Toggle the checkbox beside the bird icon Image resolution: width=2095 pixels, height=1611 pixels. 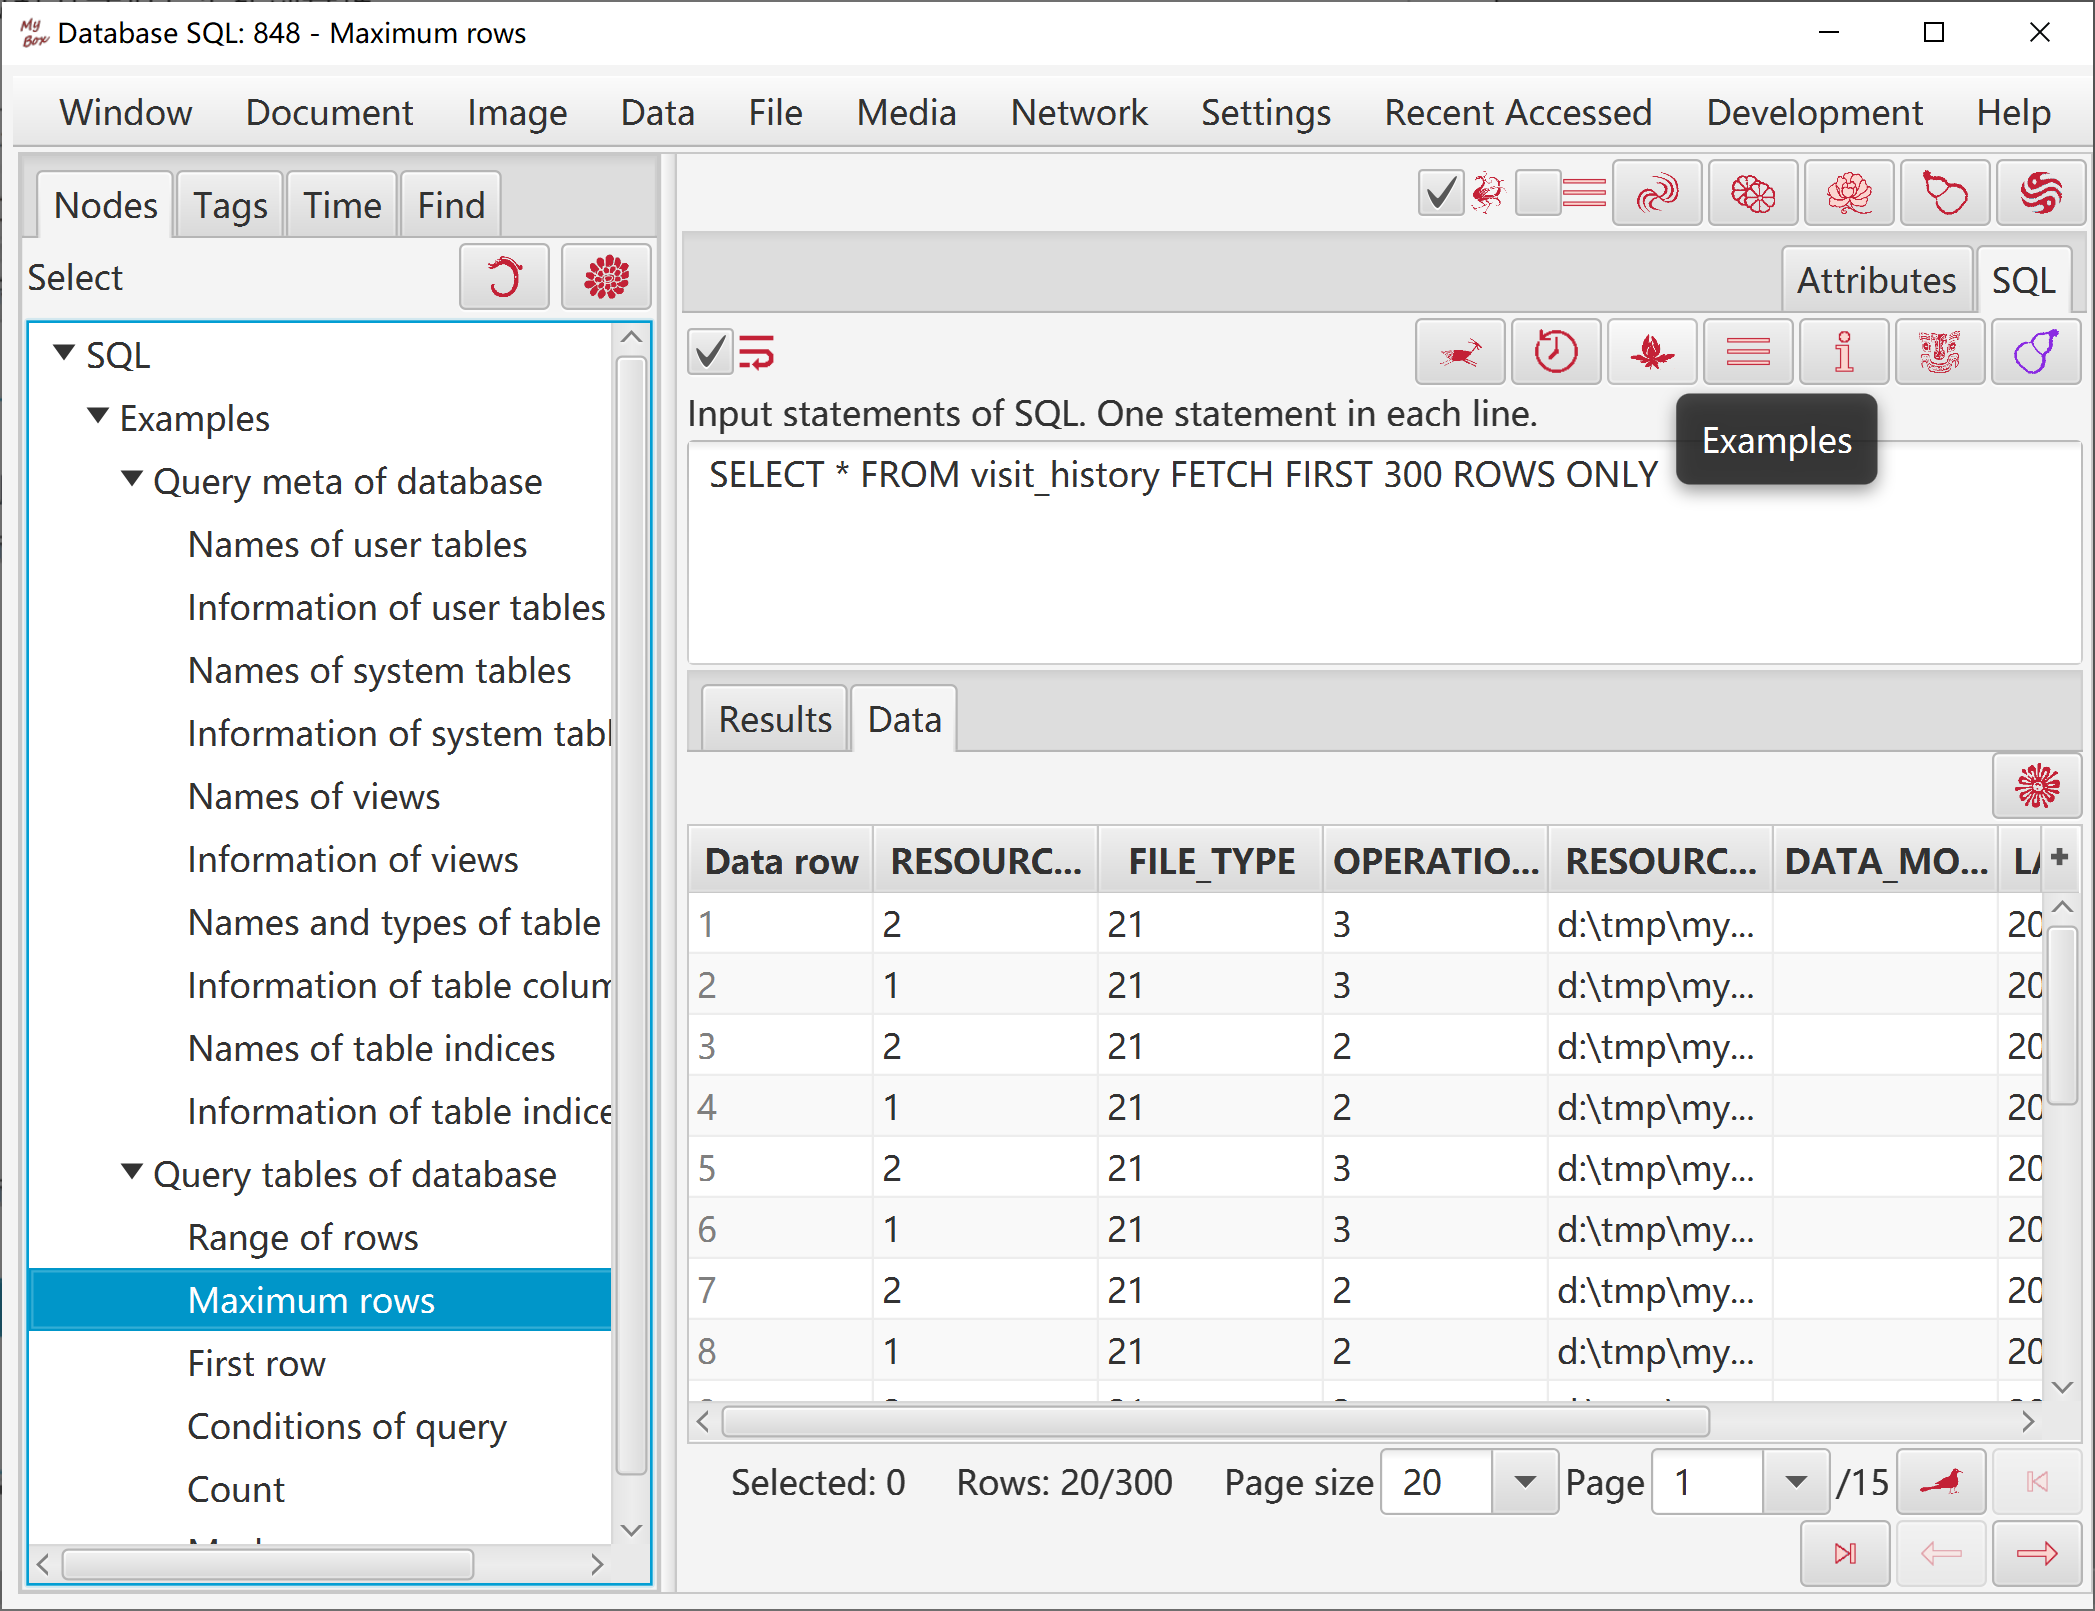pyautogui.click(x=1441, y=192)
